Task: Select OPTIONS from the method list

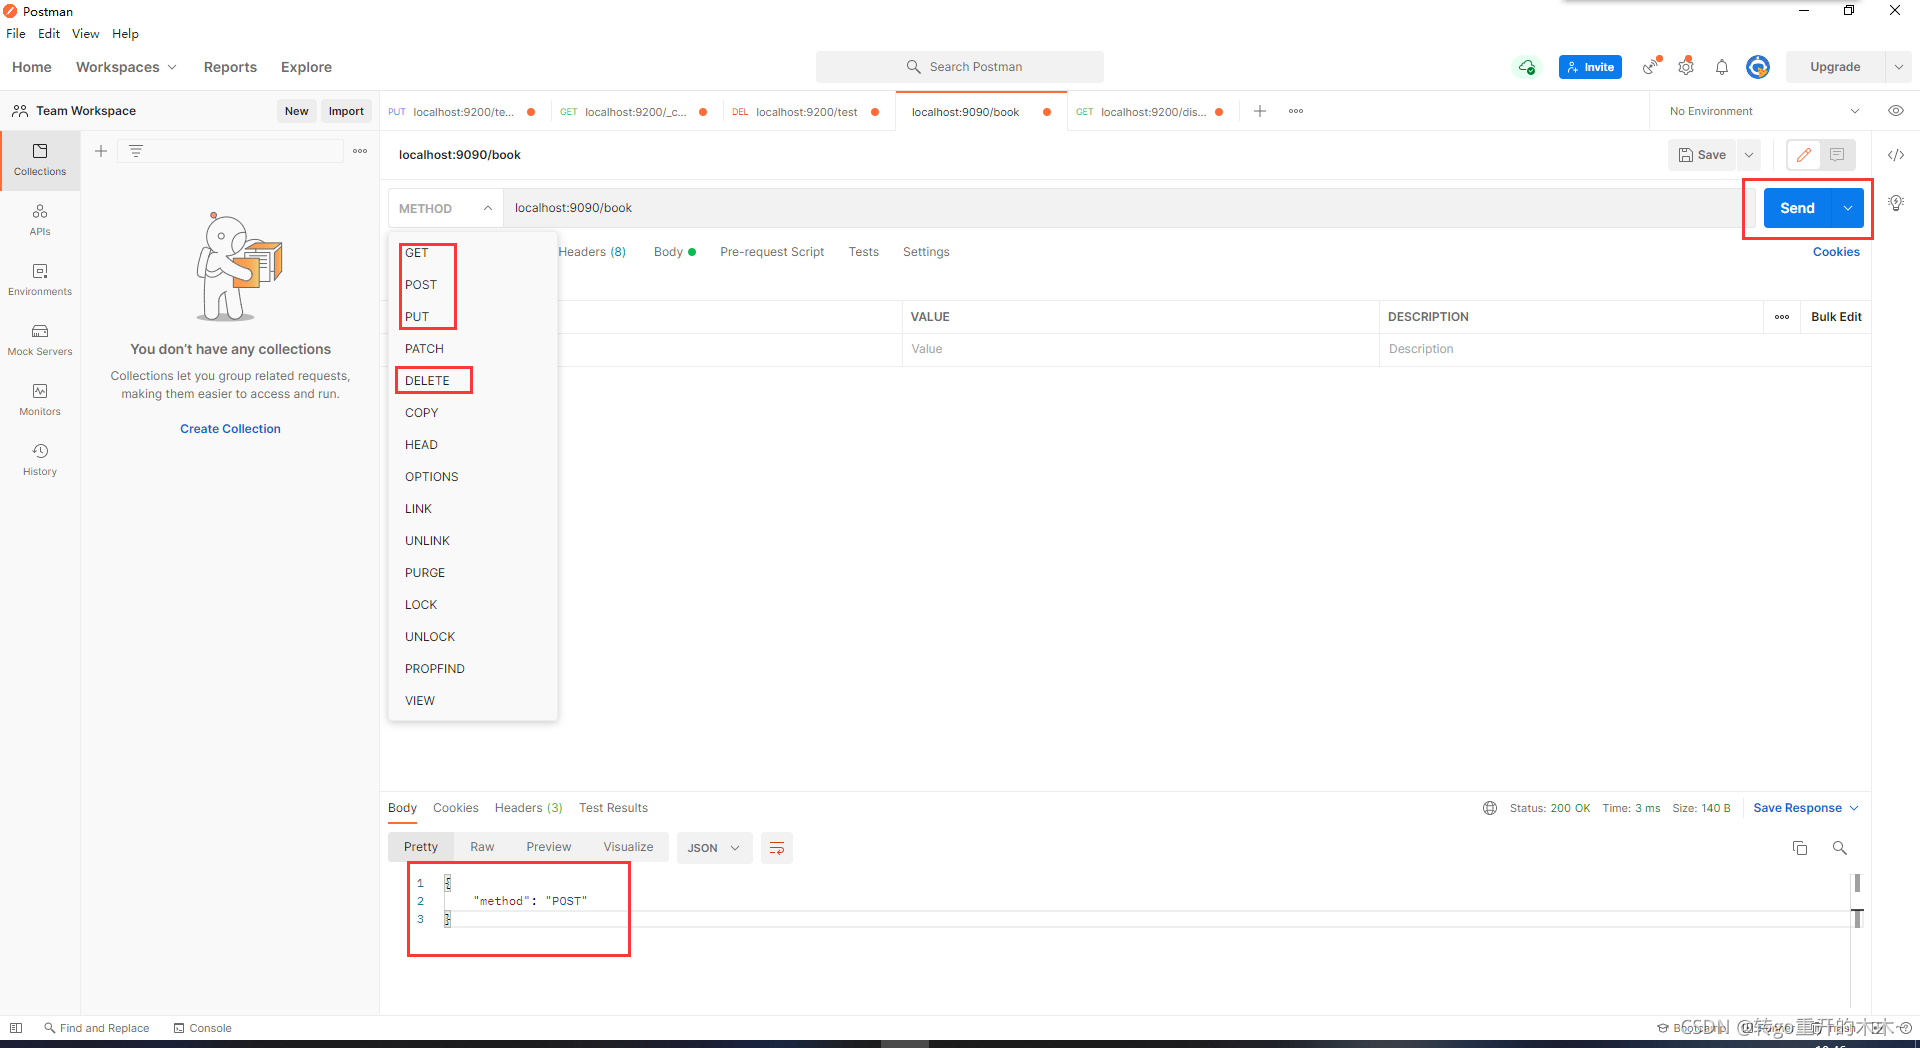Action: coord(431,477)
